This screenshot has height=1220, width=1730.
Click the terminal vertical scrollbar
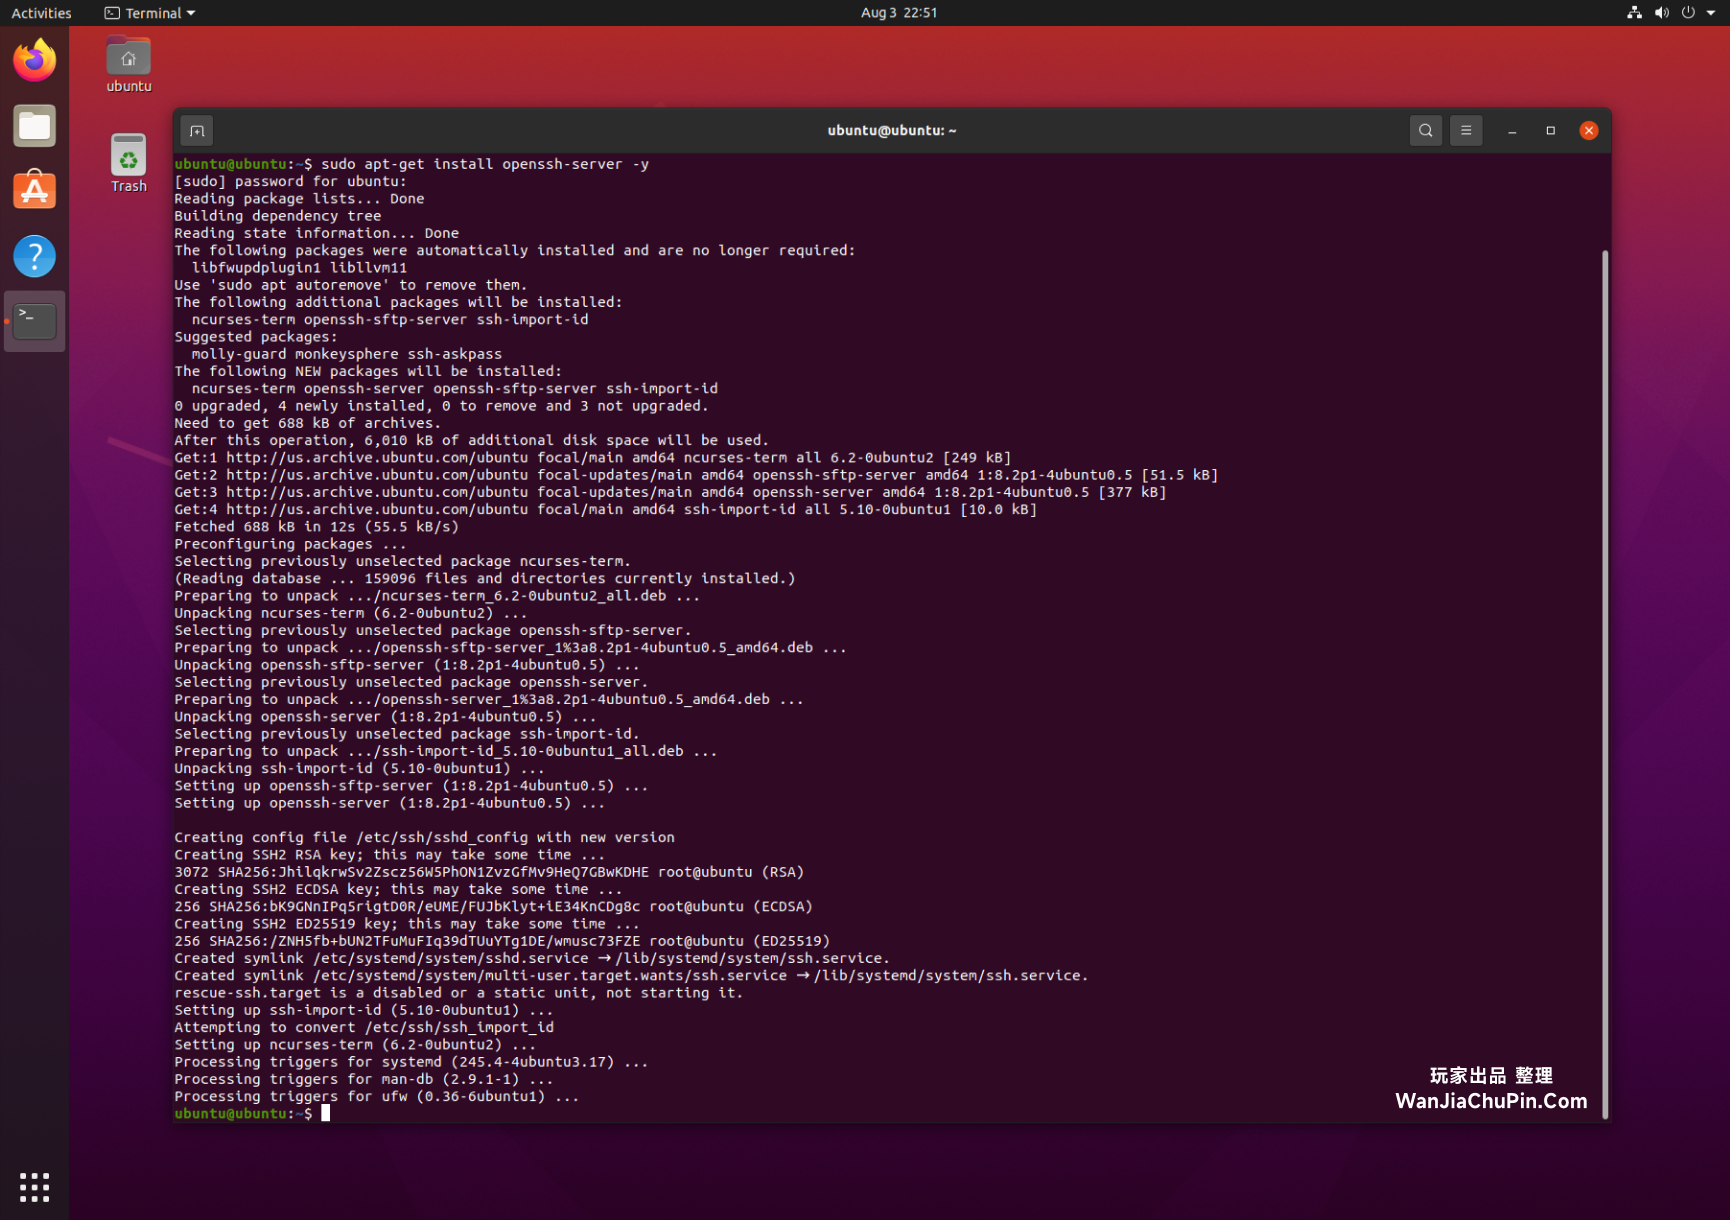tap(1605, 680)
